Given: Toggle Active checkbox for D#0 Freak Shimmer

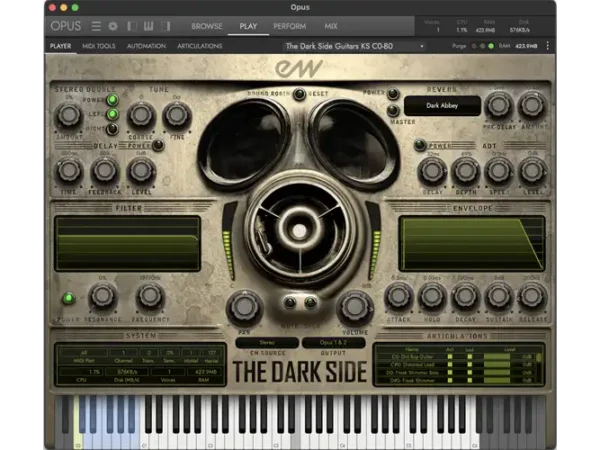Looking at the screenshot, I should [x=450, y=380].
